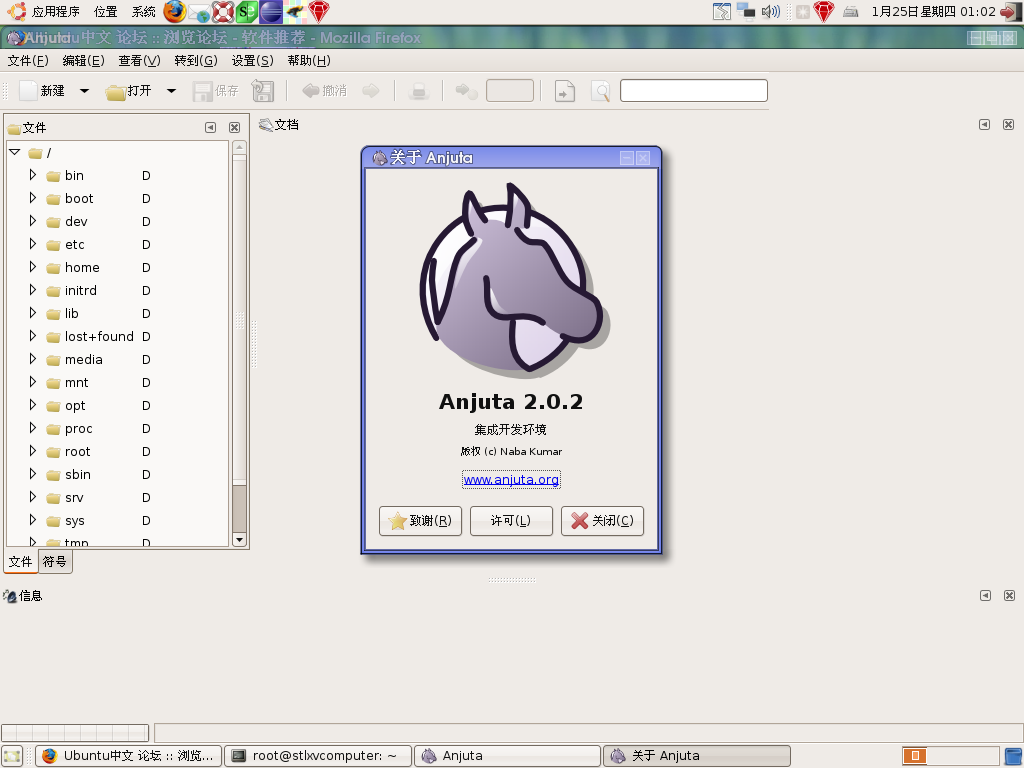The image size is (1024, 768).
Task: Close the 文档 panel
Action: pos(1008,124)
